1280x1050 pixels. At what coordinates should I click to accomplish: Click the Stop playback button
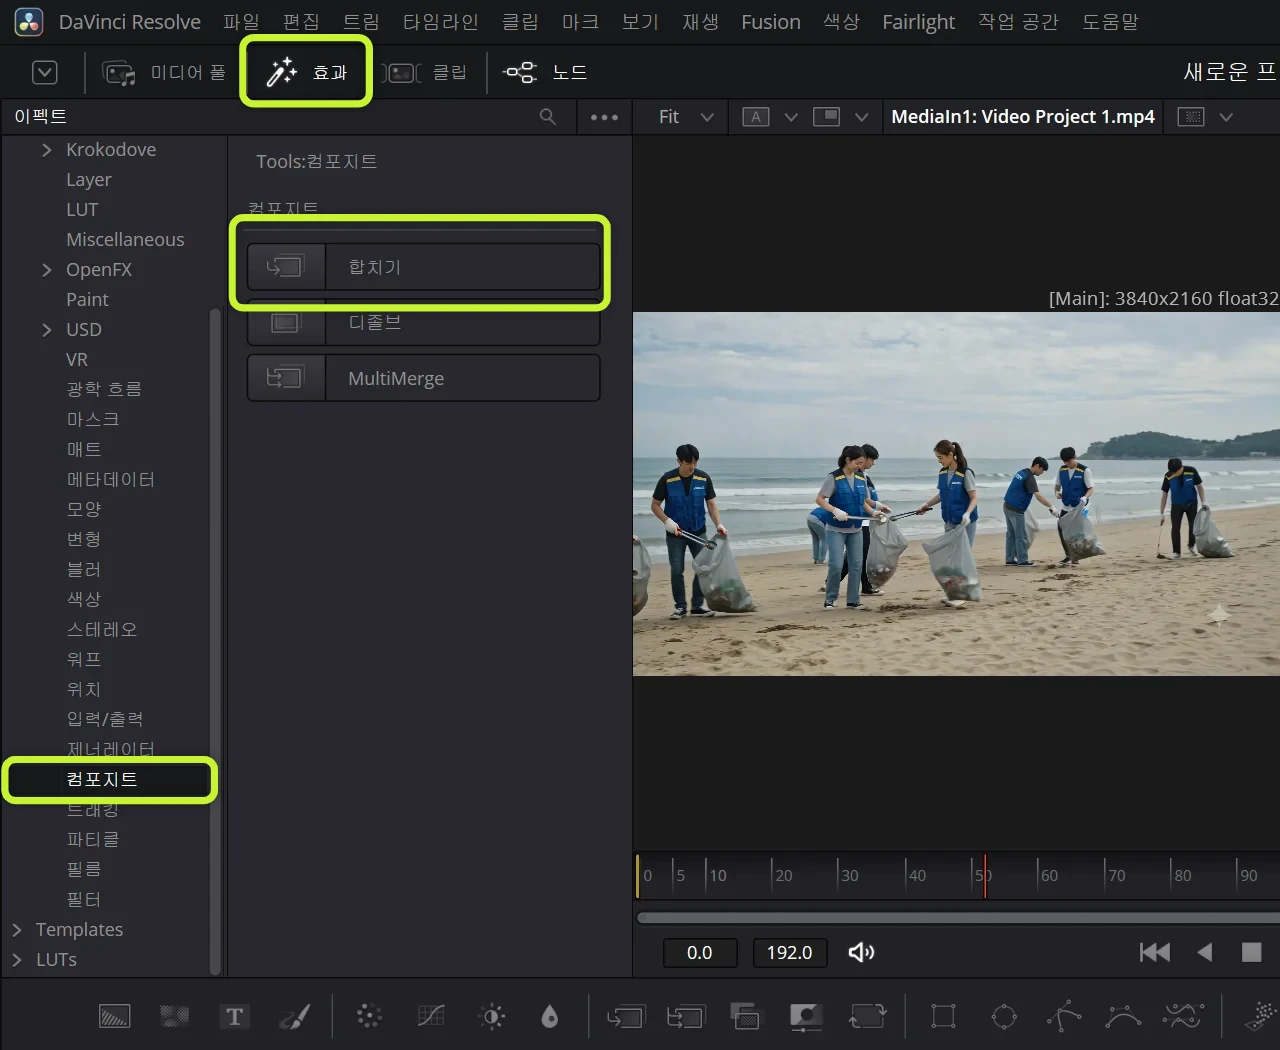pyautogui.click(x=1251, y=952)
